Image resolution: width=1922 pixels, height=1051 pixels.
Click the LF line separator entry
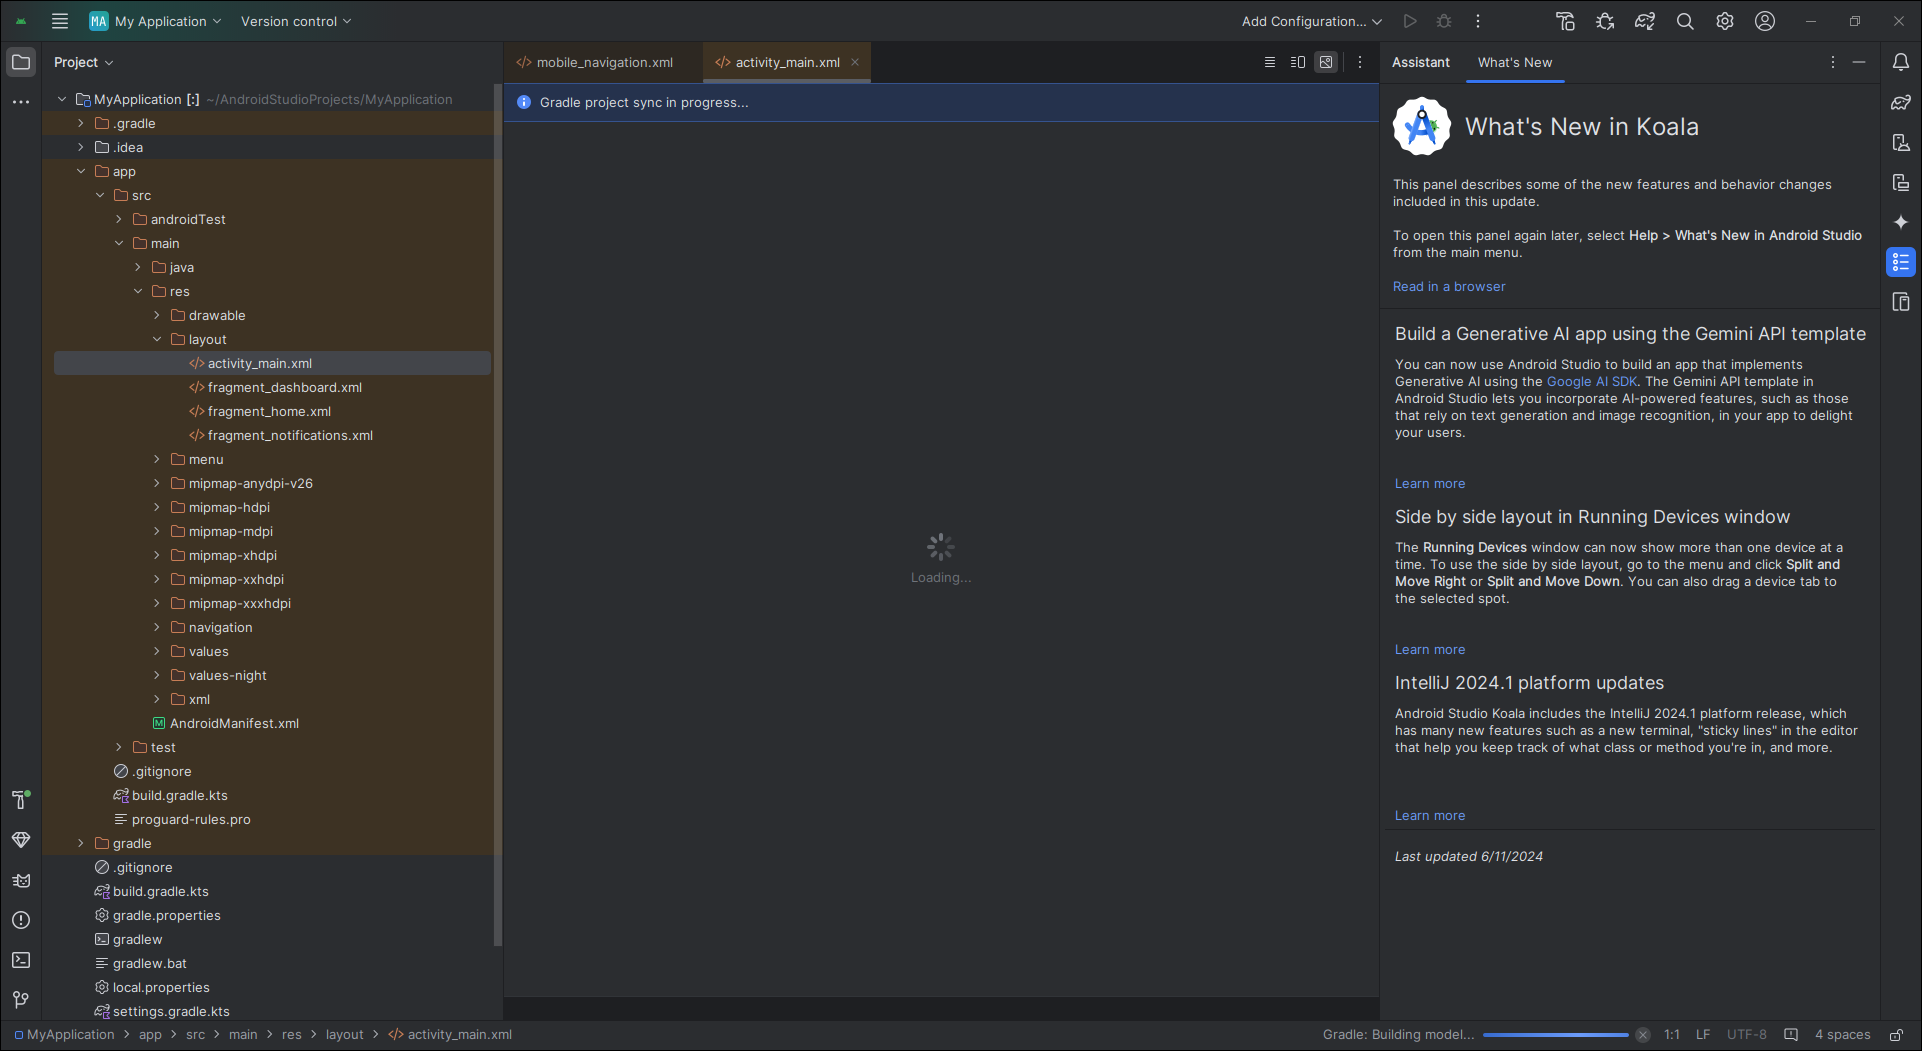[x=1702, y=1035]
